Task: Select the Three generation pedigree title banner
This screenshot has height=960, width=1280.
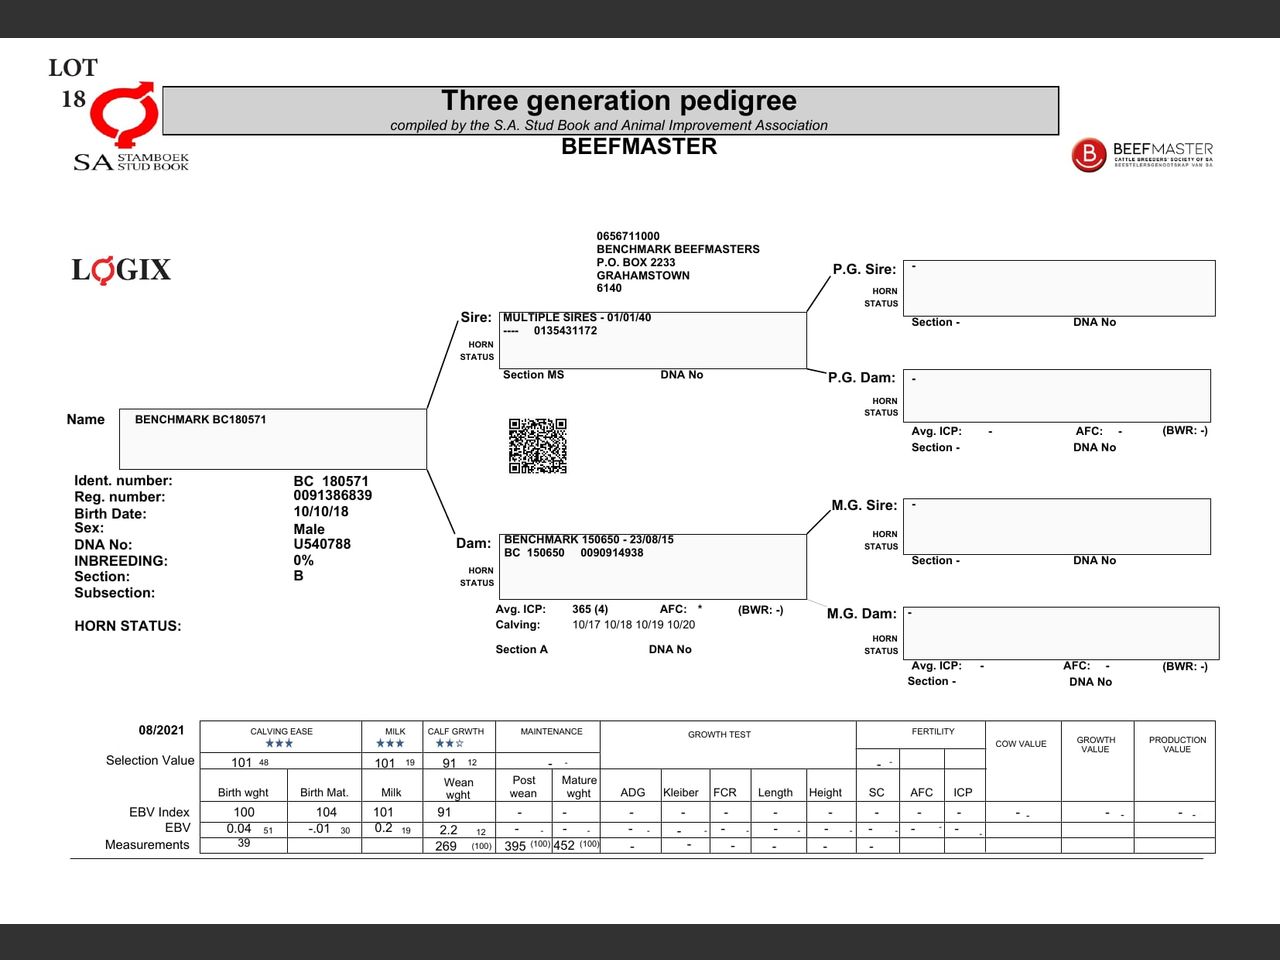Action: tap(610, 110)
